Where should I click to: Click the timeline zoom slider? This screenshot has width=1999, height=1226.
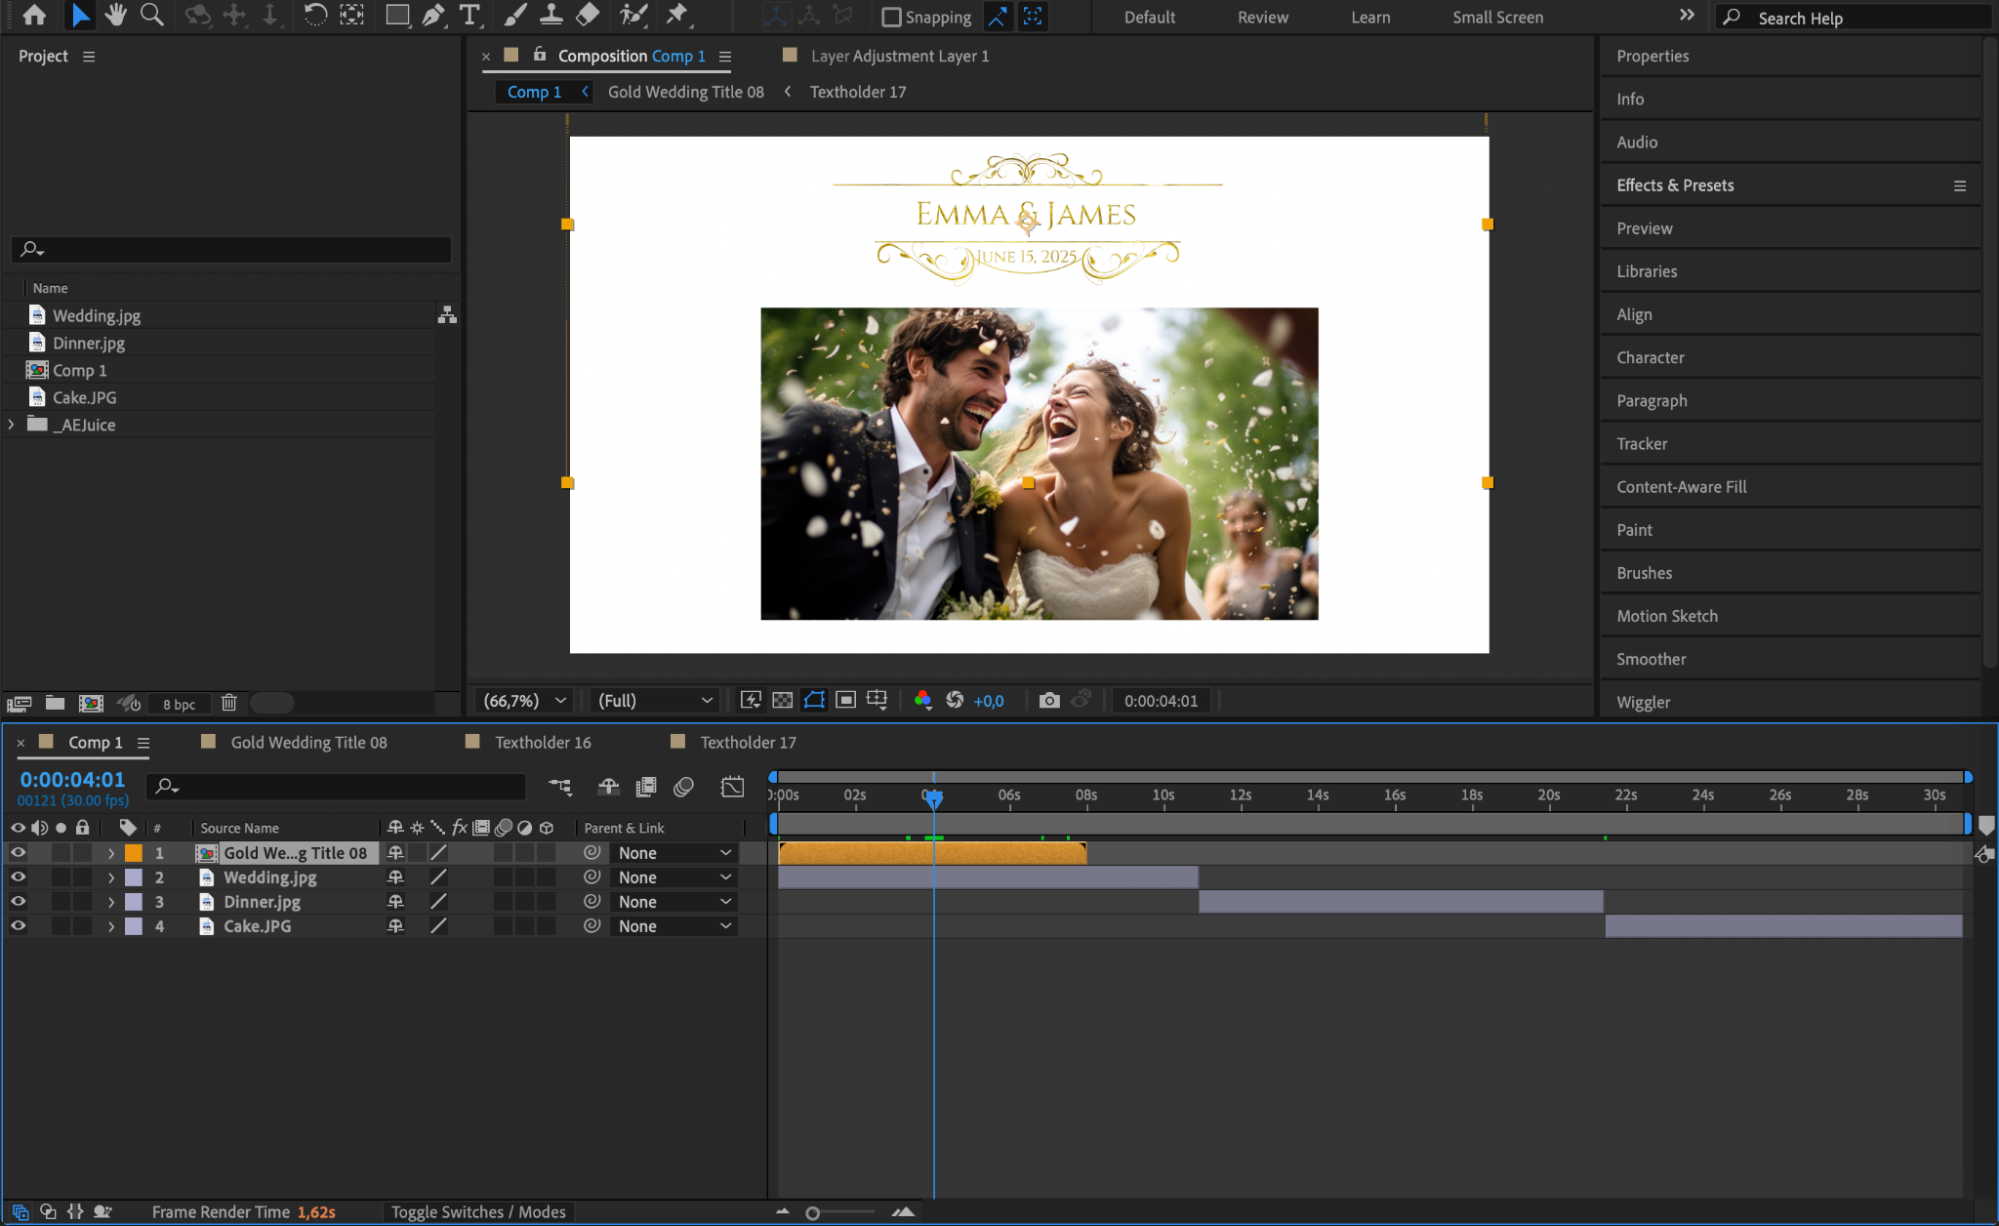tap(813, 1213)
